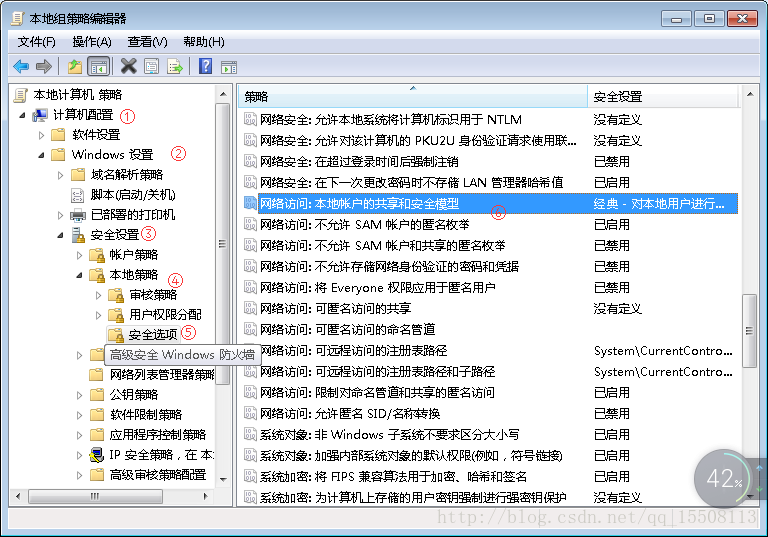Select 网络访问: 限制对命名管道和共享的匿名访问
The height and width of the screenshot is (537, 768).
point(490,392)
